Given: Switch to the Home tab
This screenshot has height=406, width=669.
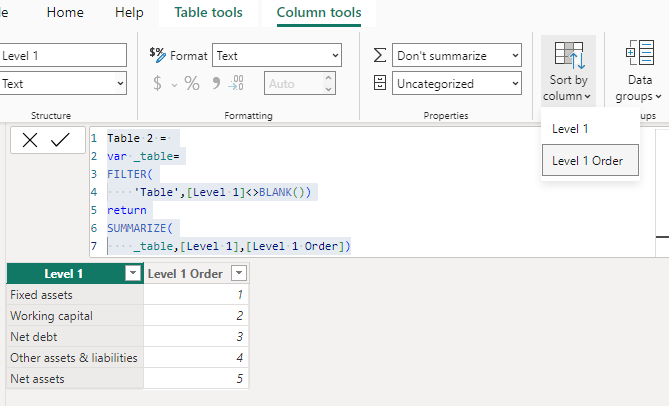Looking at the screenshot, I should 65,12.
